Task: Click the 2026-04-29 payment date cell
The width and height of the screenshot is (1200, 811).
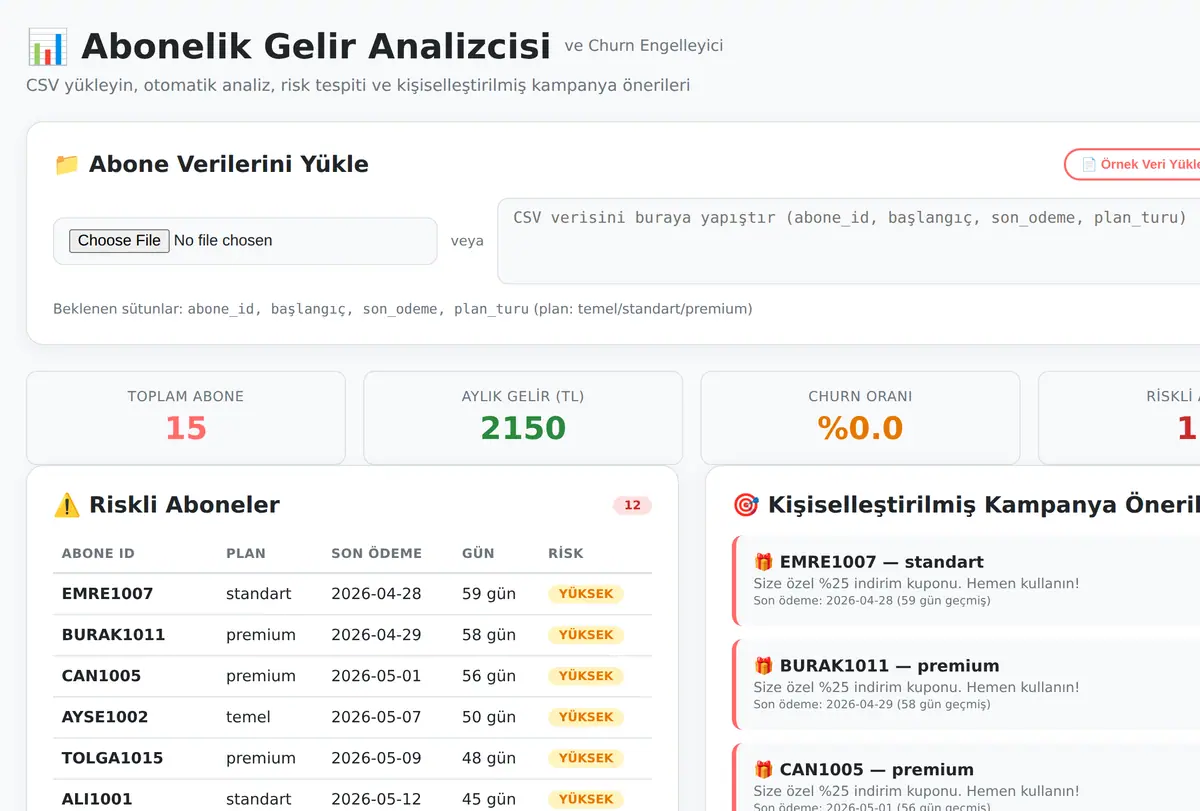Action: tap(376, 635)
